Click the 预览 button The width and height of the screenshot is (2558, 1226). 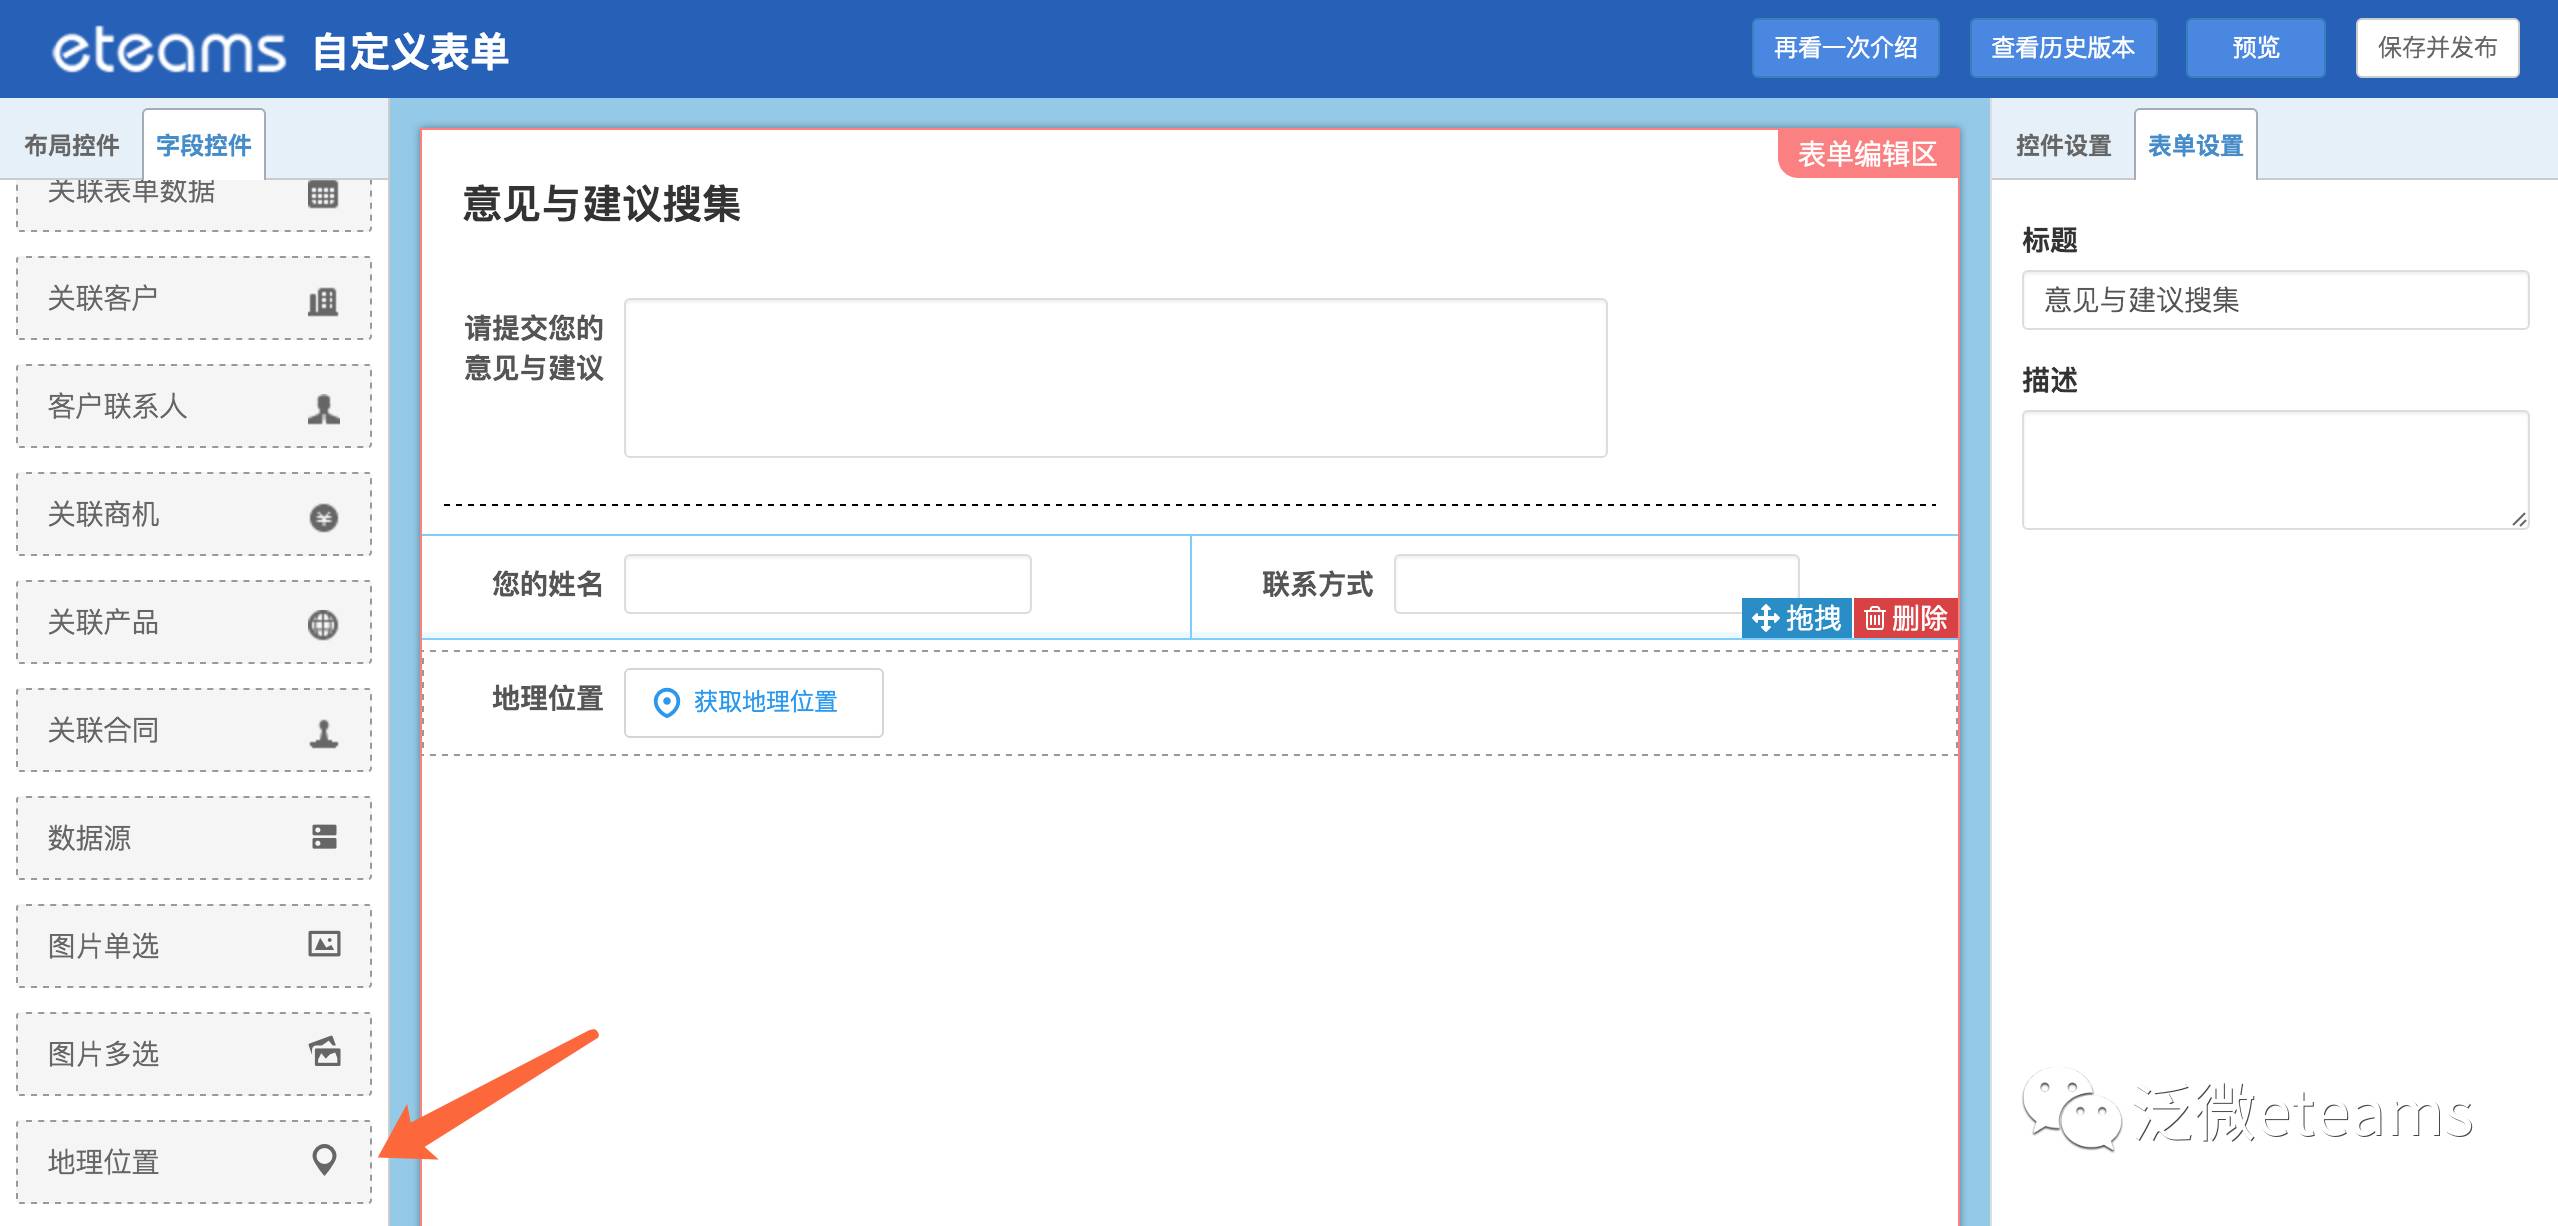(2255, 48)
